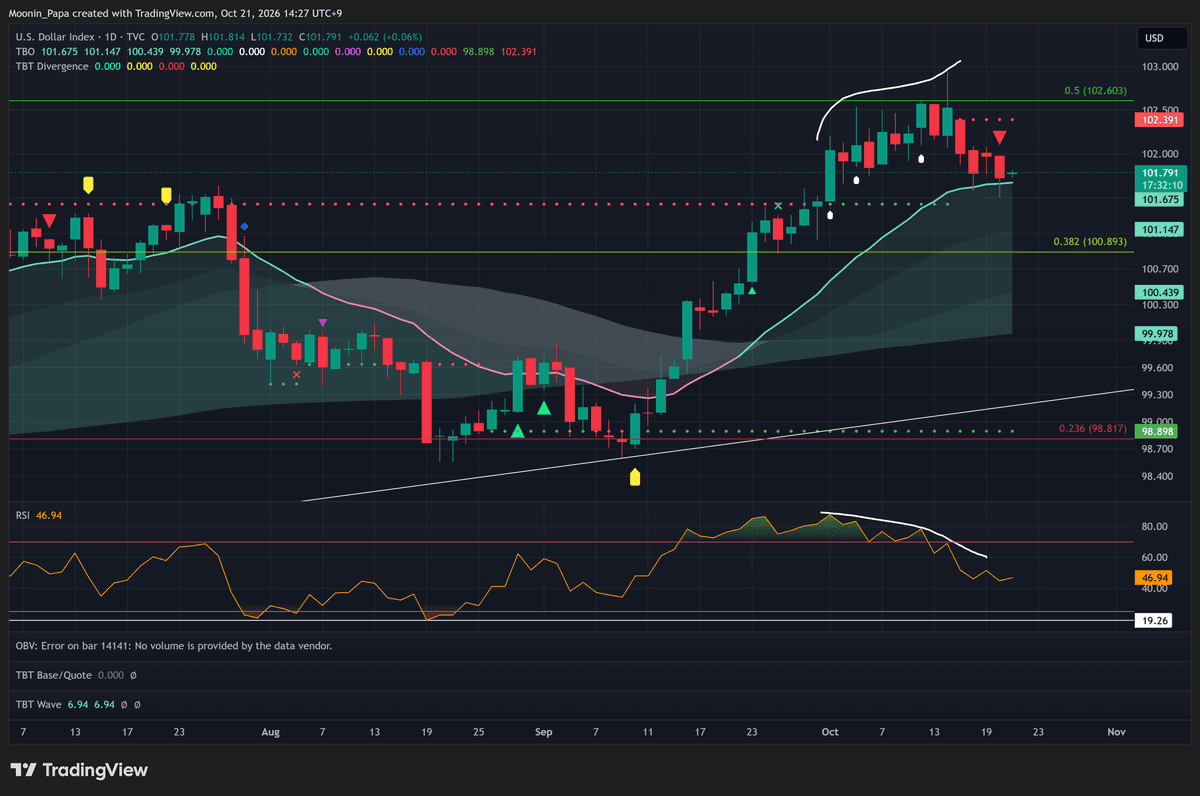Click the 0.236 (98.817) Fibonacci level label

(1093, 428)
